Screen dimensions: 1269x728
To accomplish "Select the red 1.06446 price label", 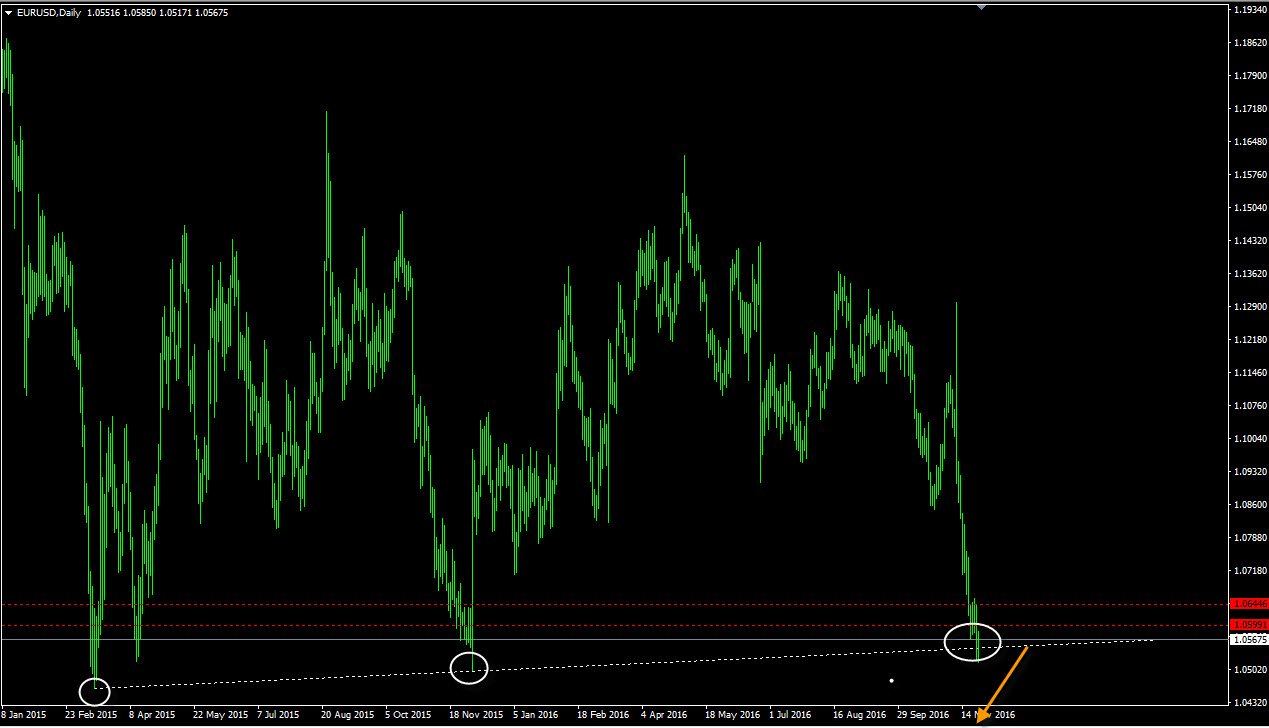I will (1249, 604).
